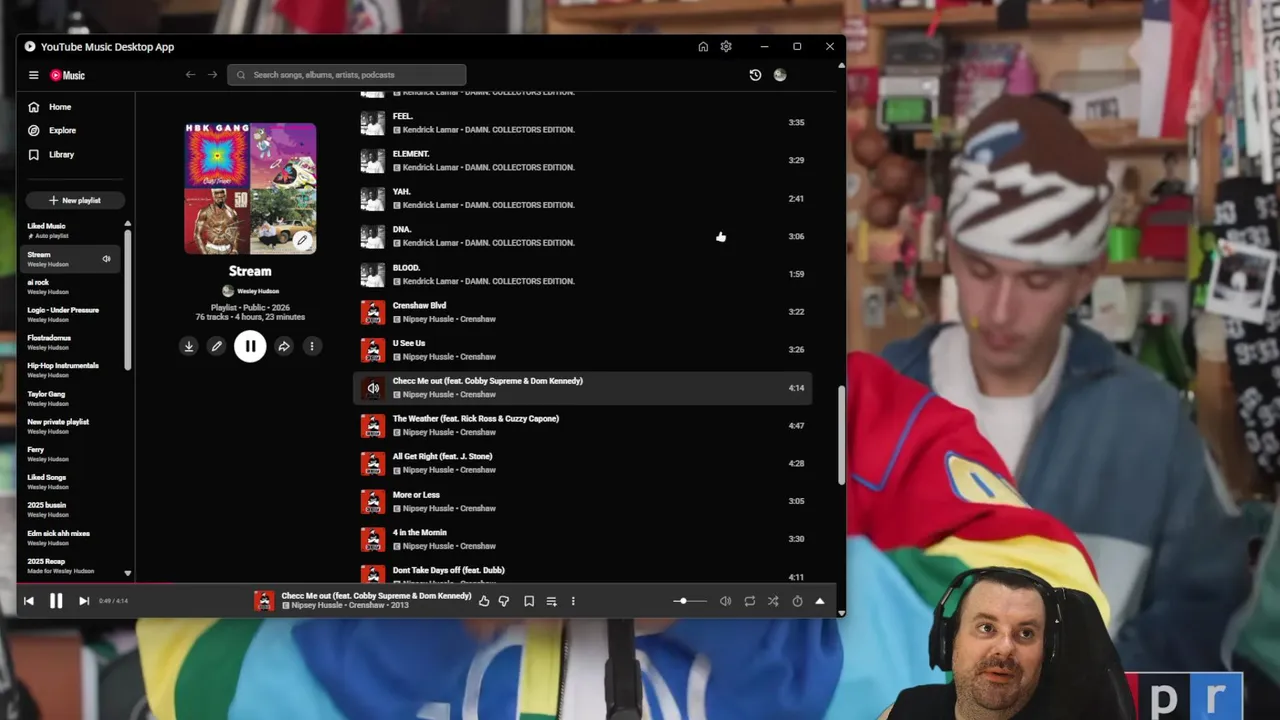Adjust the volume slider
This screenshot has width=1280, height=720.
click(690, 601)
